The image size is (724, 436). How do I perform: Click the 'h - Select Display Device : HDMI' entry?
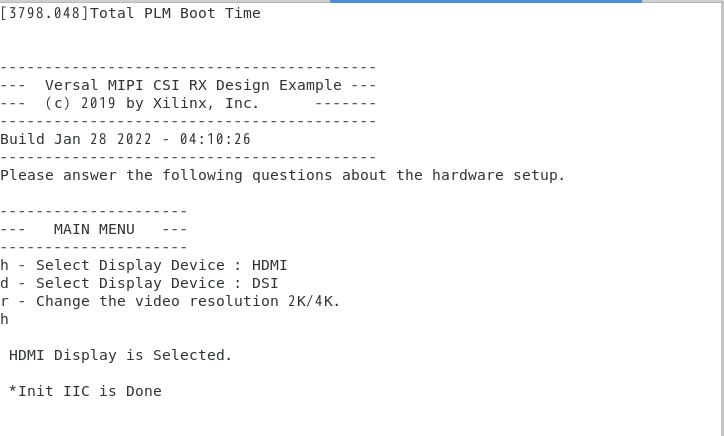144,266
